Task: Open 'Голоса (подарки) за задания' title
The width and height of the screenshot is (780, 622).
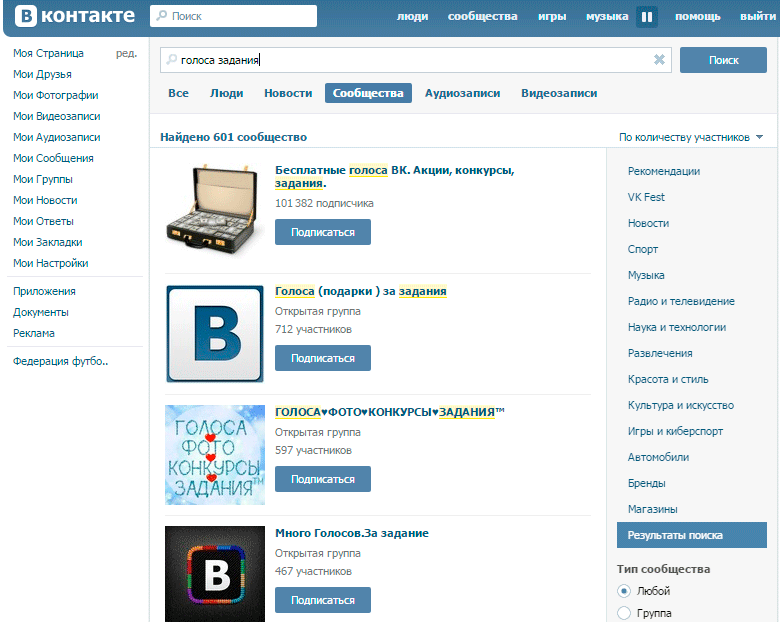Action: [361, 291]
